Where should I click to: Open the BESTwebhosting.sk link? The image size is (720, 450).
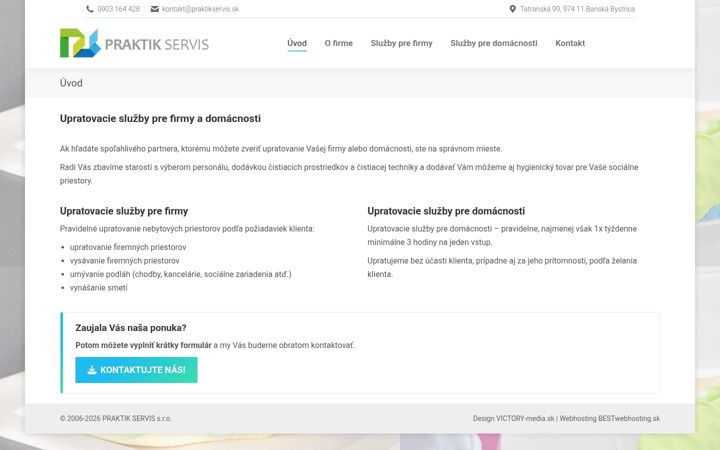click(629, 419)
